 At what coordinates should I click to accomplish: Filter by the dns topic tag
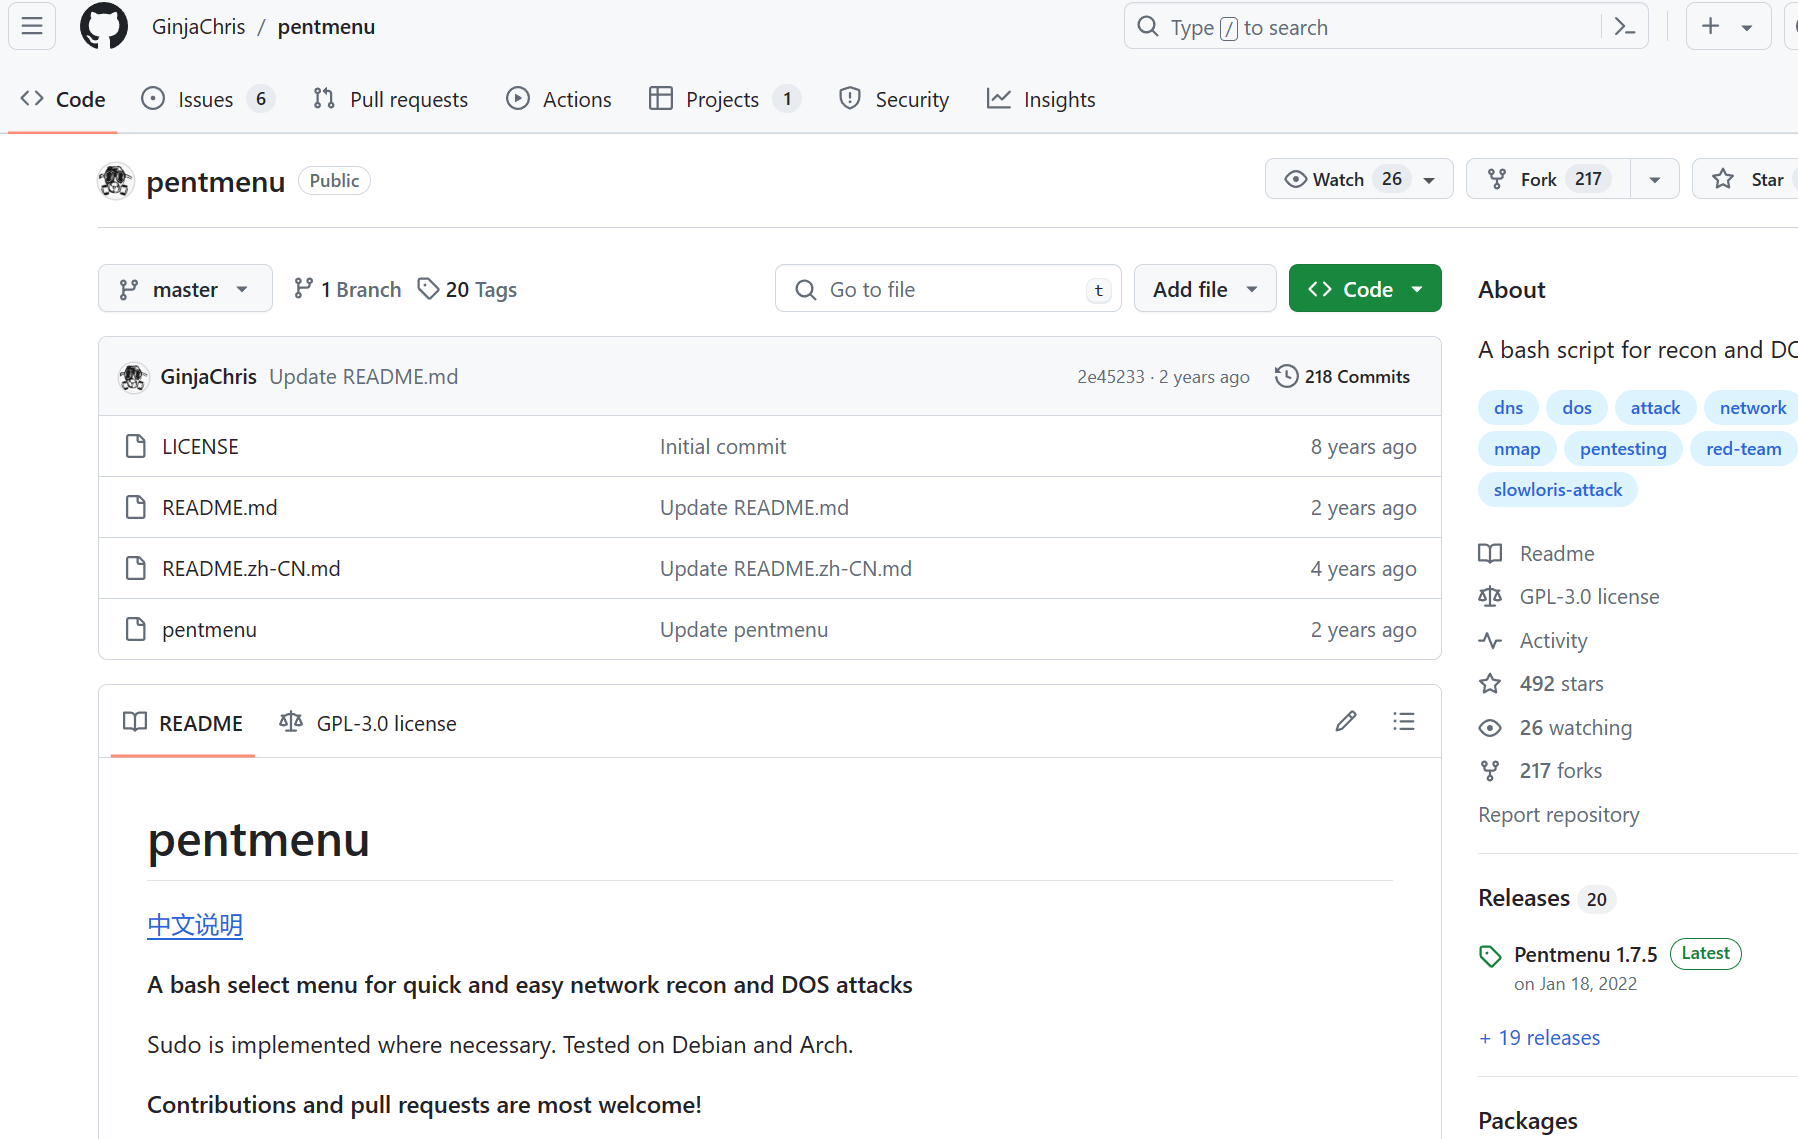click(x=1508, y=408)
